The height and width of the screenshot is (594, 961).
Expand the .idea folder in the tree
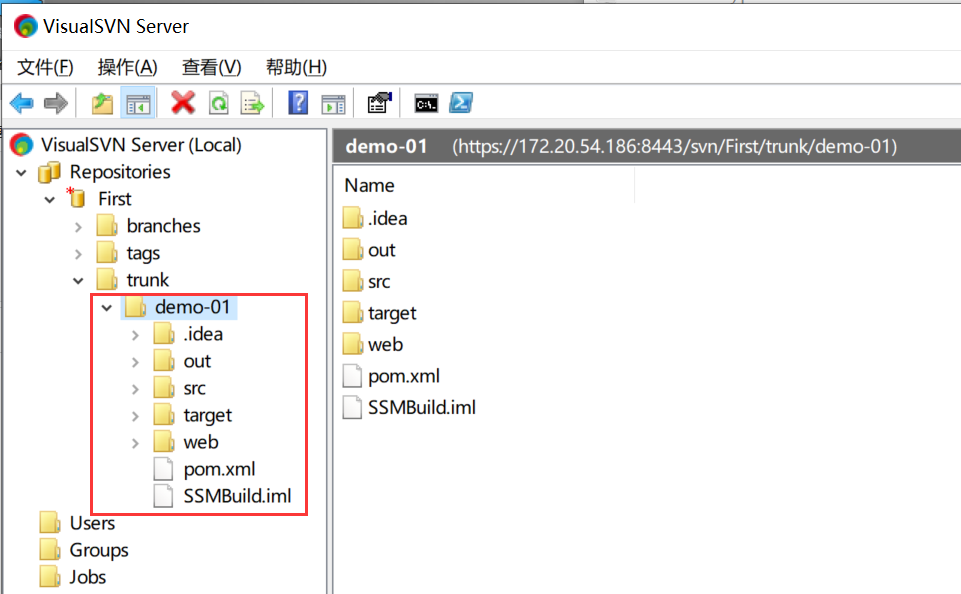(135, 335)
